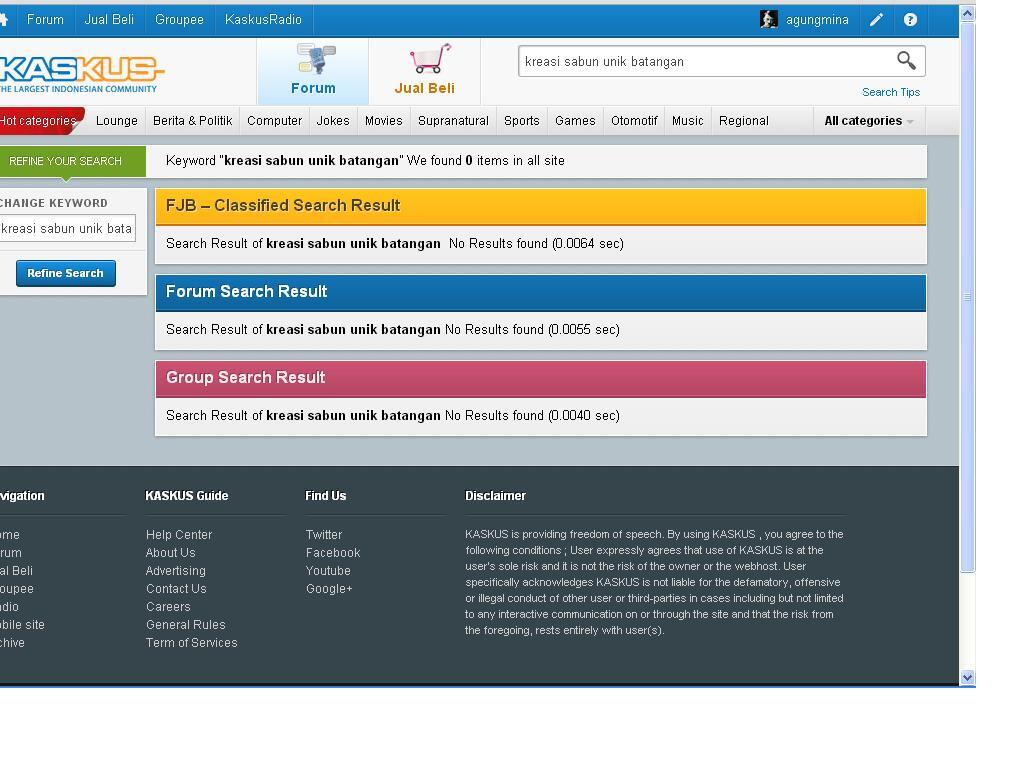Click the home icon in top bar

[x=3, y=20]
